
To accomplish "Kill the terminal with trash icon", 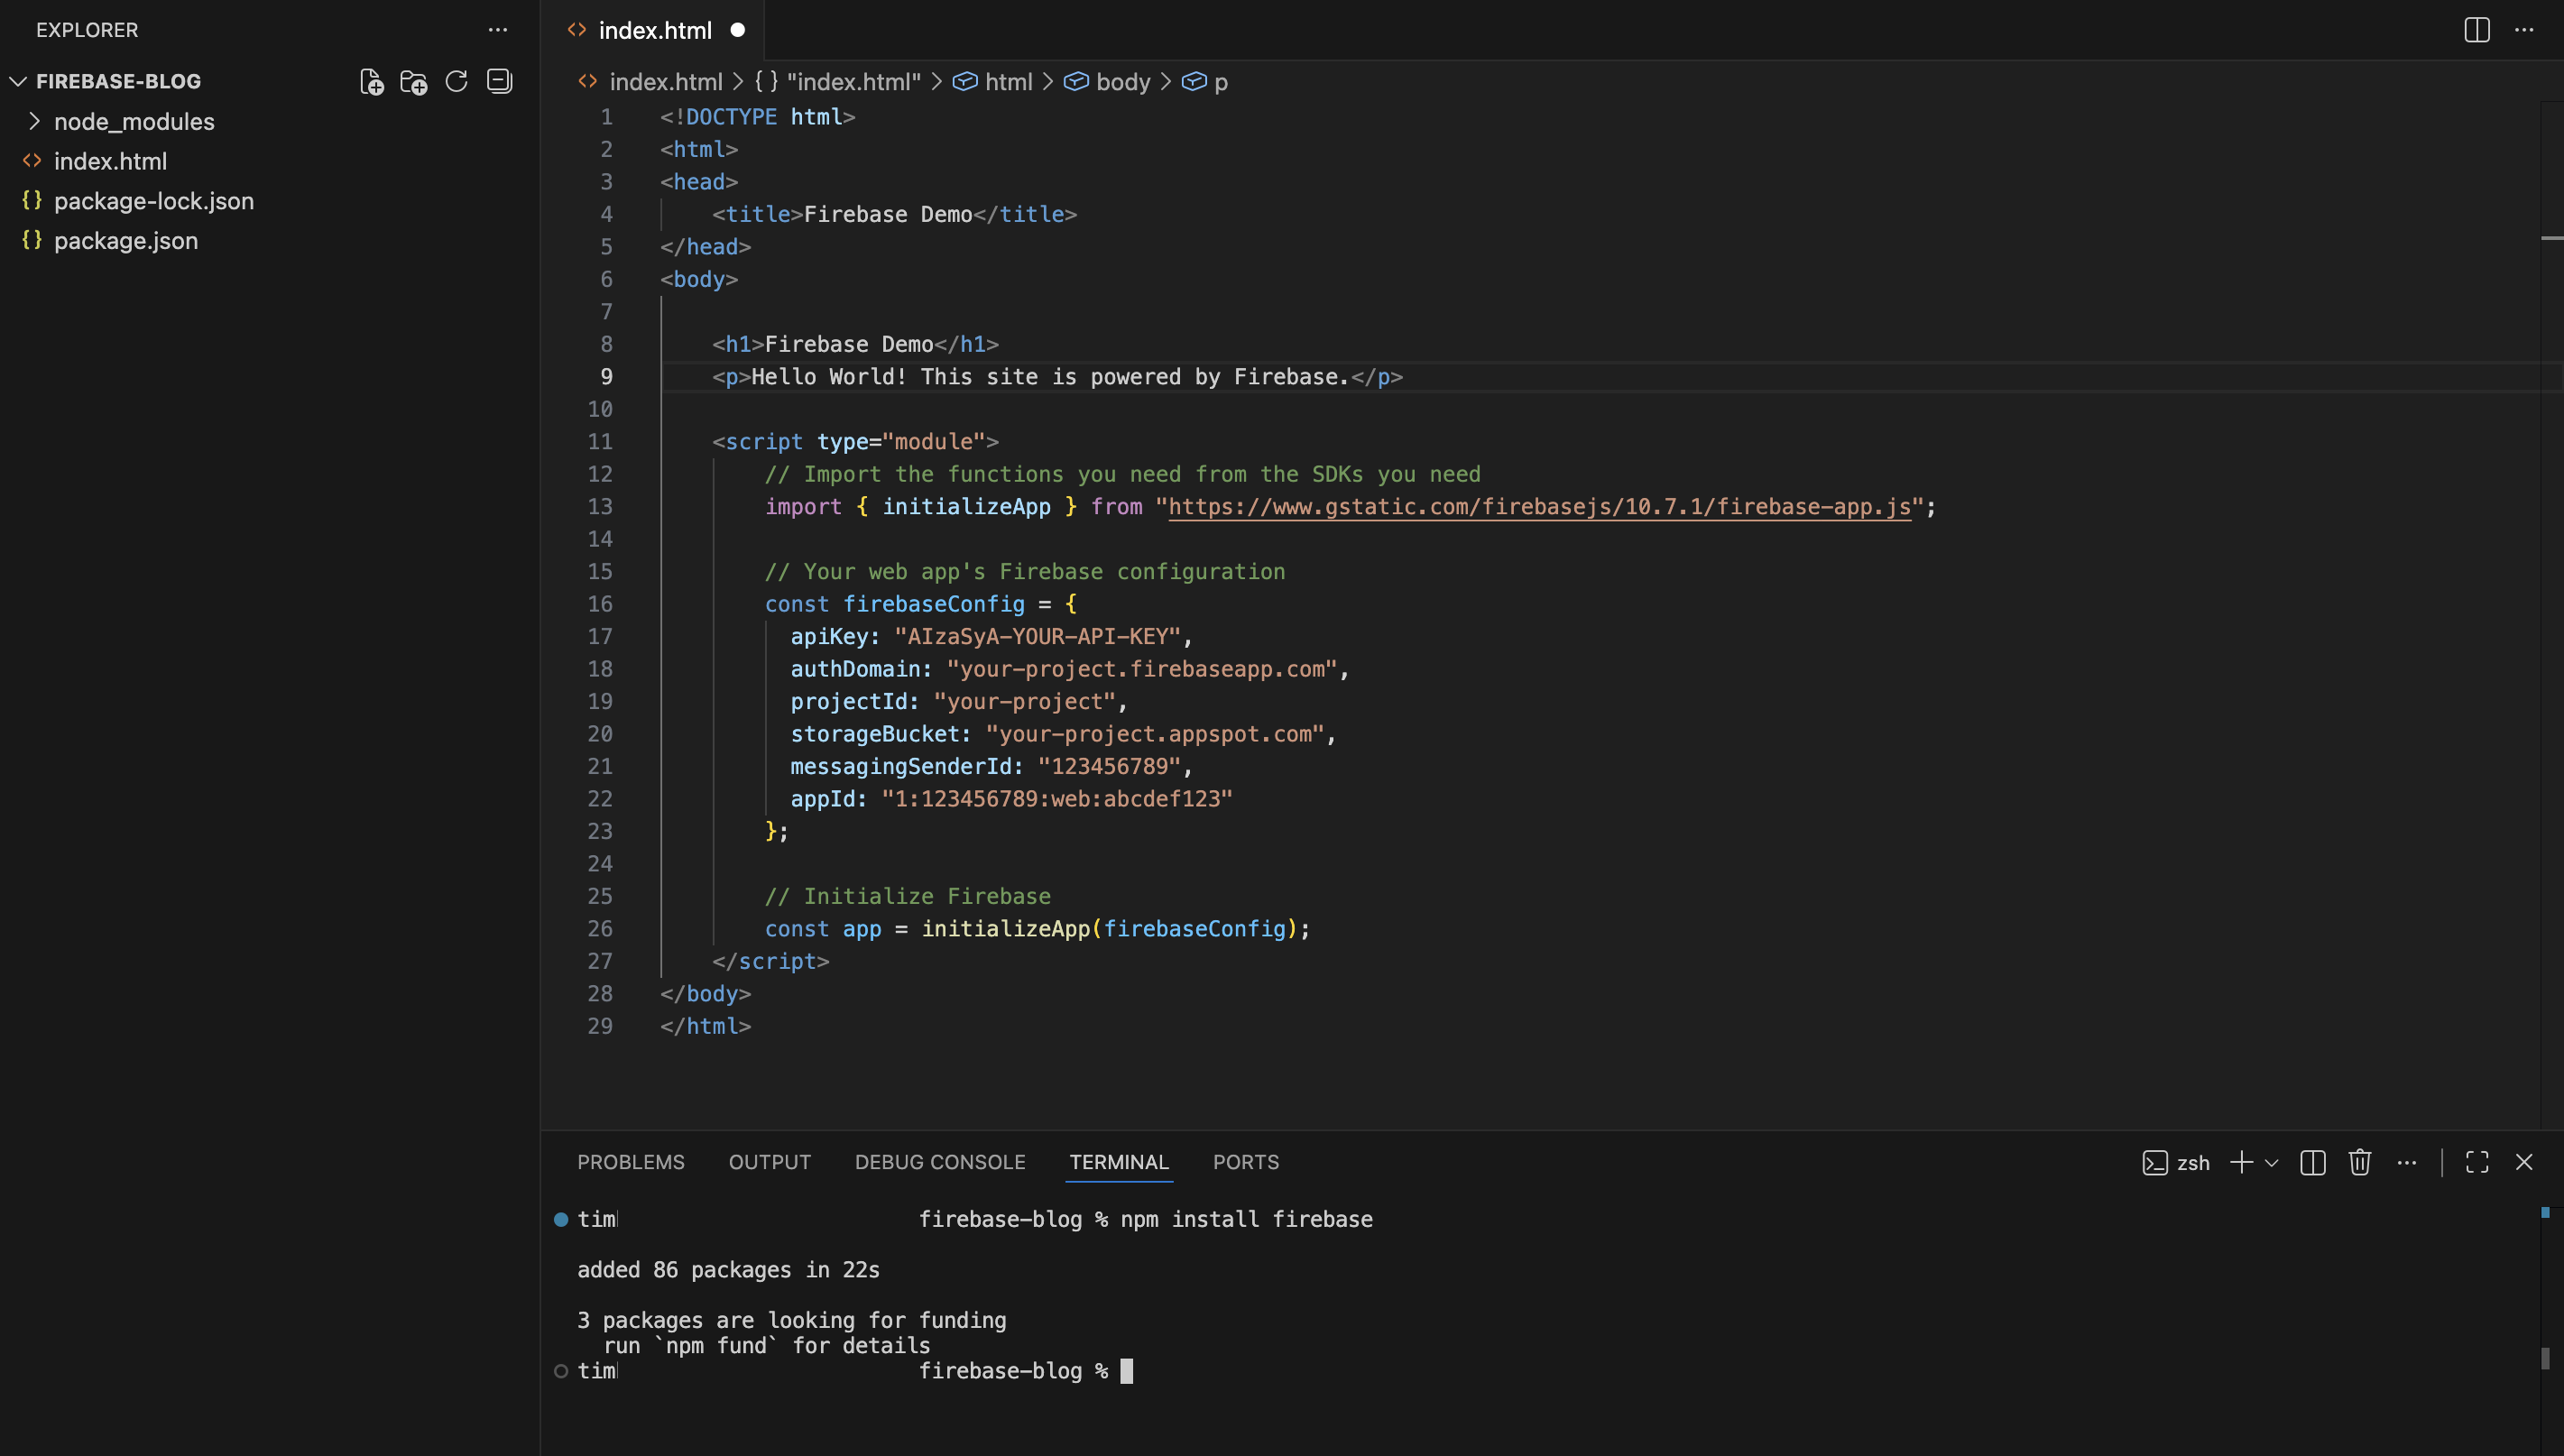I will click(x=2360, y=1162).
